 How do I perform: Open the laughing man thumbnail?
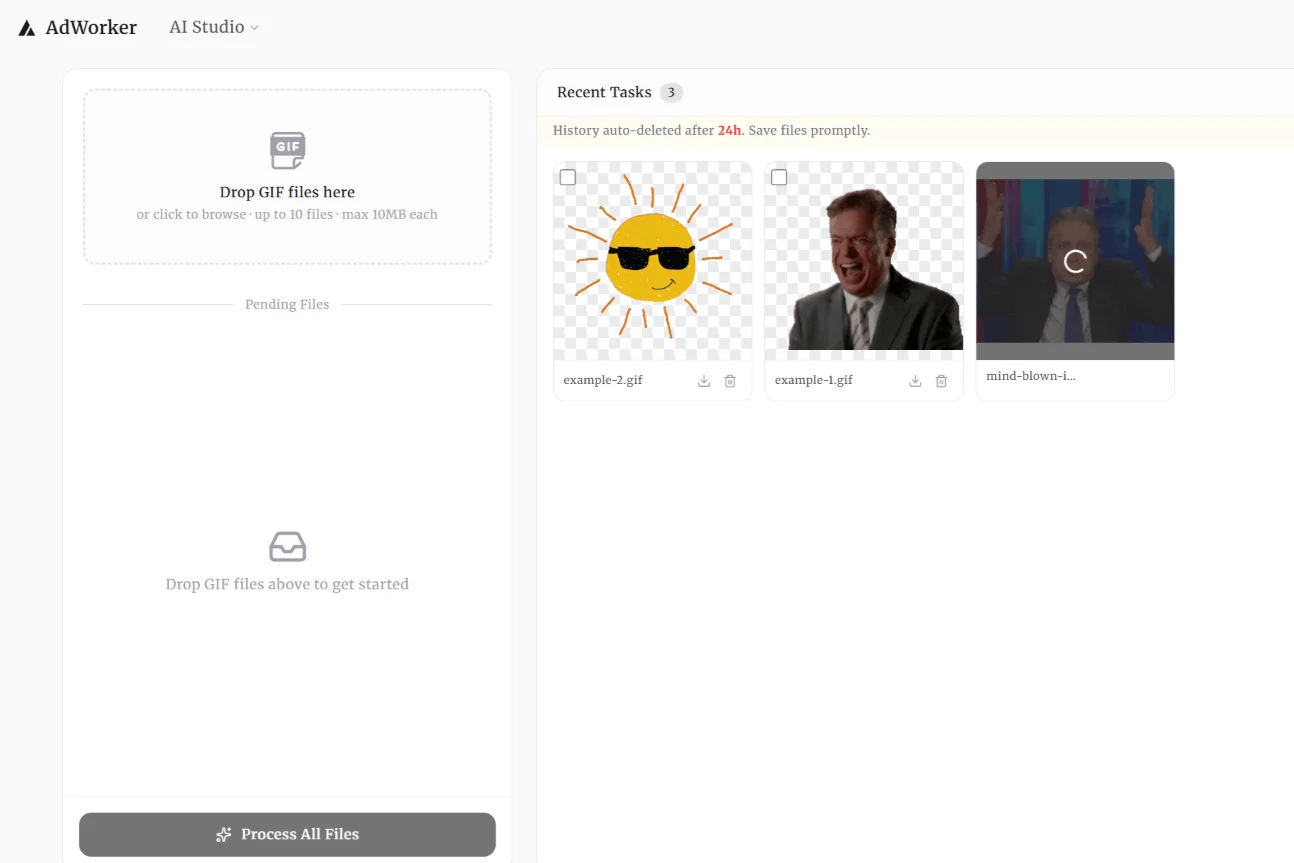864,261
